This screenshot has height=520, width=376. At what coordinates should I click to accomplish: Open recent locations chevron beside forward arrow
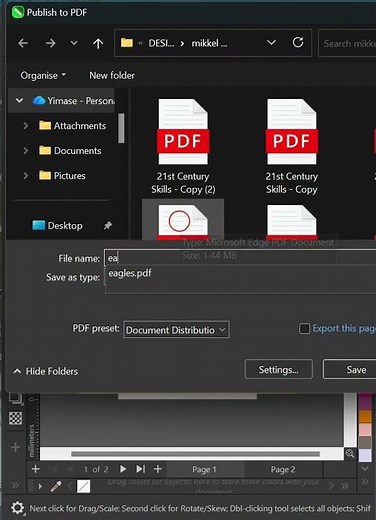(74, 43)
